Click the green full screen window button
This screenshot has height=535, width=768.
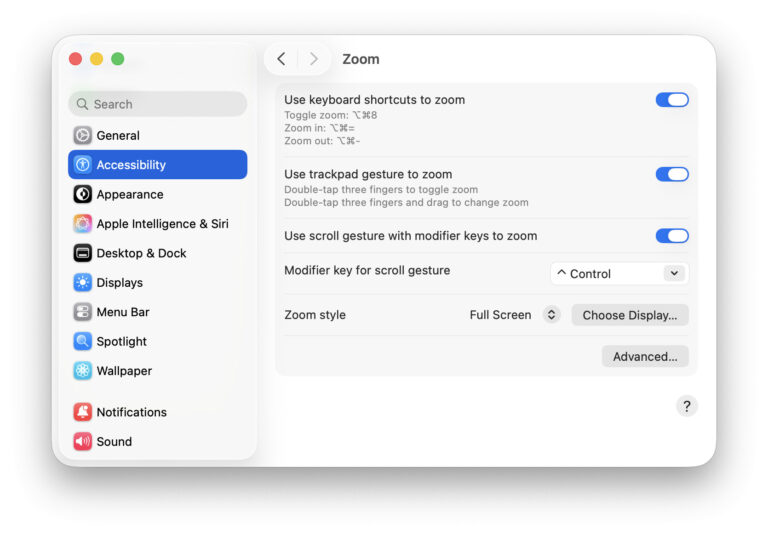118,59
